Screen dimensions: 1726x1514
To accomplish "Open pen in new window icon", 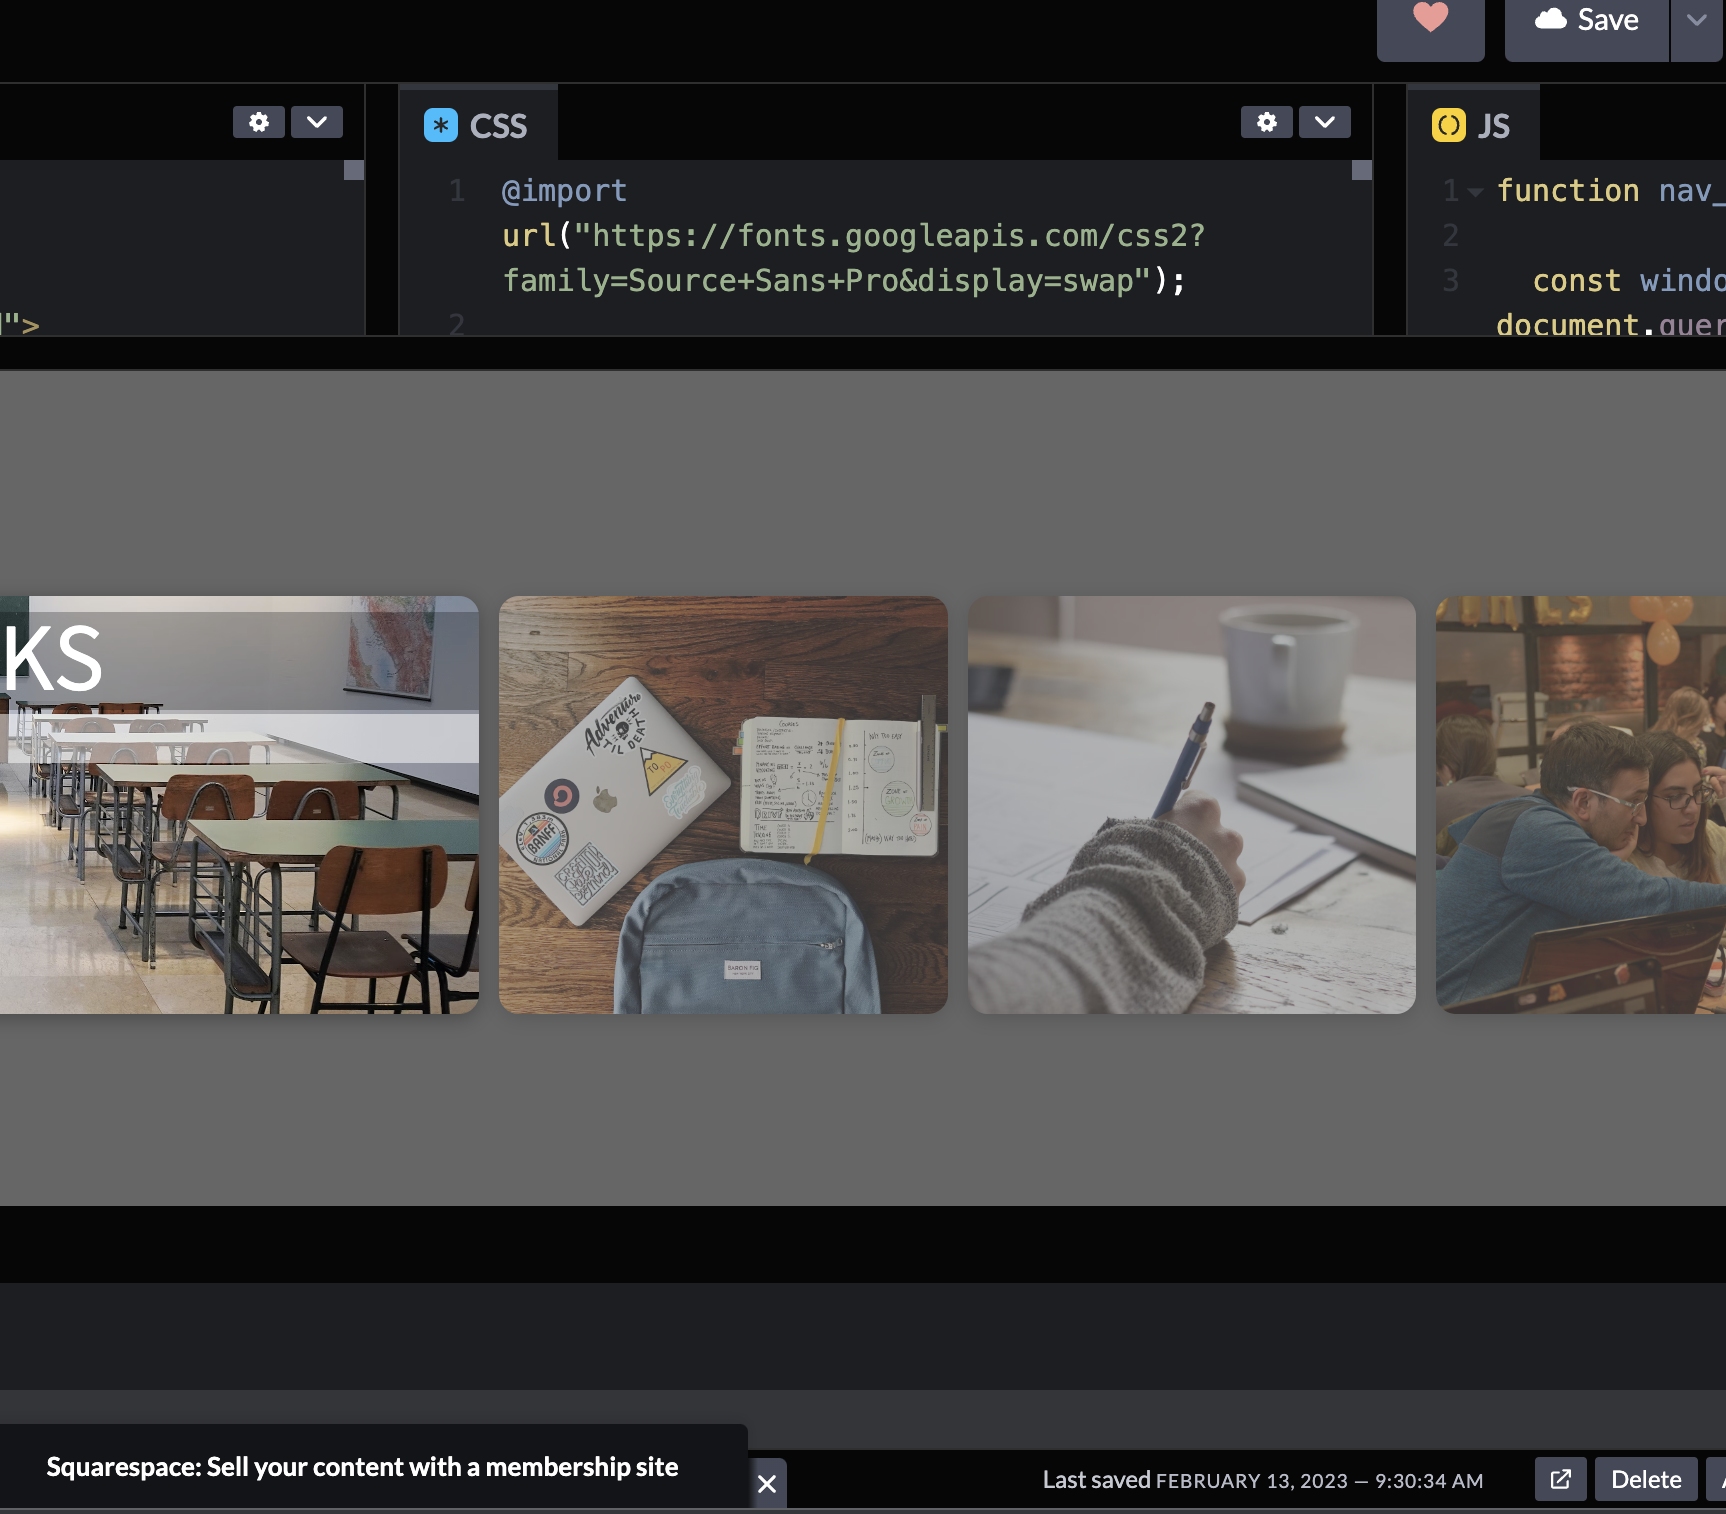I will tap(1561, 1479).
